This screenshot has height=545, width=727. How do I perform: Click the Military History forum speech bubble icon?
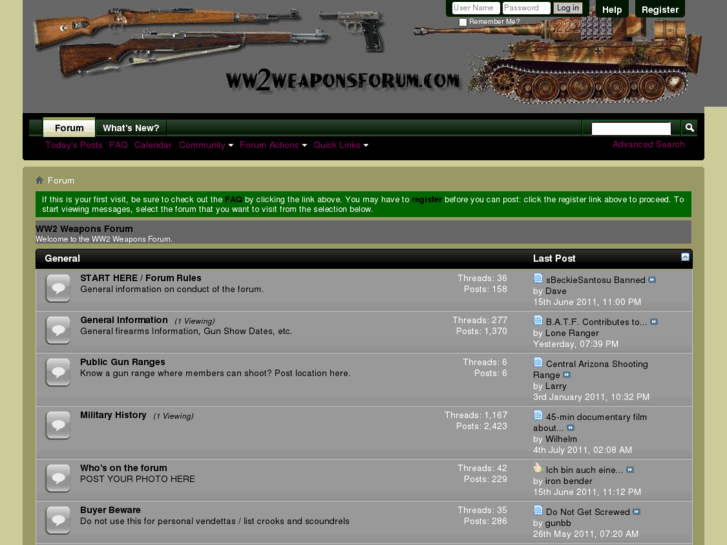pyautogui.click(x=58, y=425)
